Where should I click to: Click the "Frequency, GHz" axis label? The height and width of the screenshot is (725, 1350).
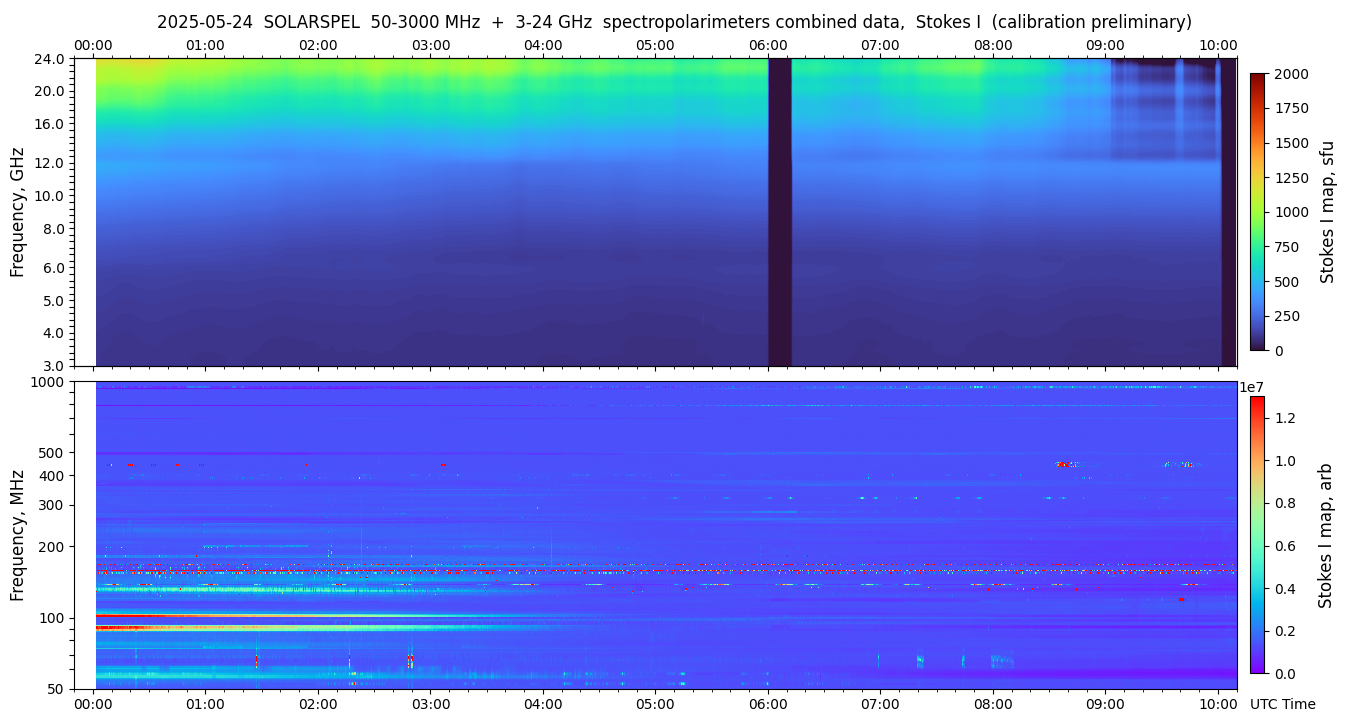(x=17, y=212)
